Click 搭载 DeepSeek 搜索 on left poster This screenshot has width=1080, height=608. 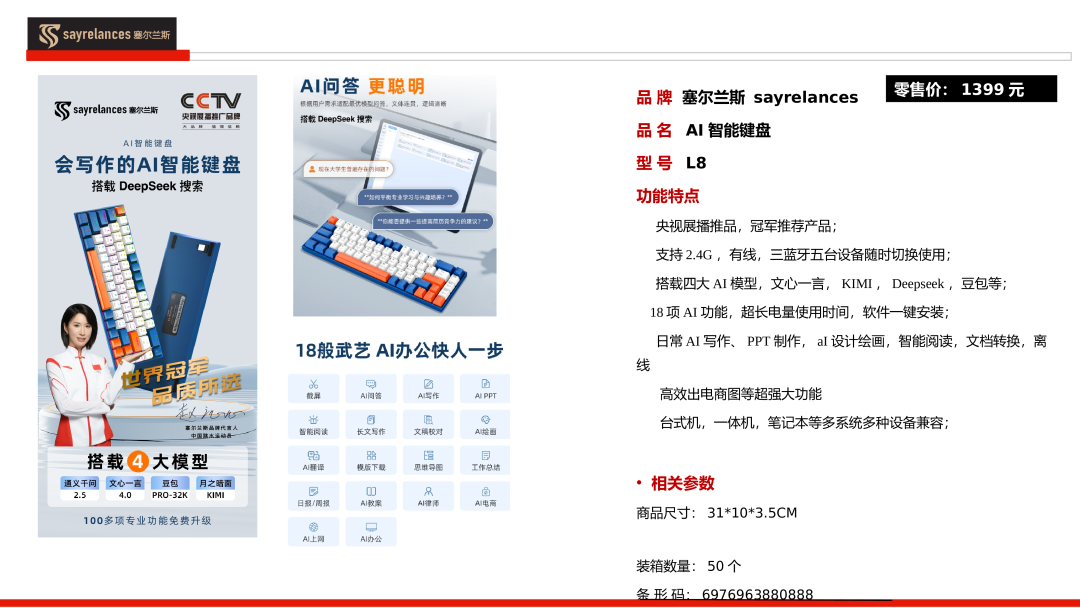[147, 186]
